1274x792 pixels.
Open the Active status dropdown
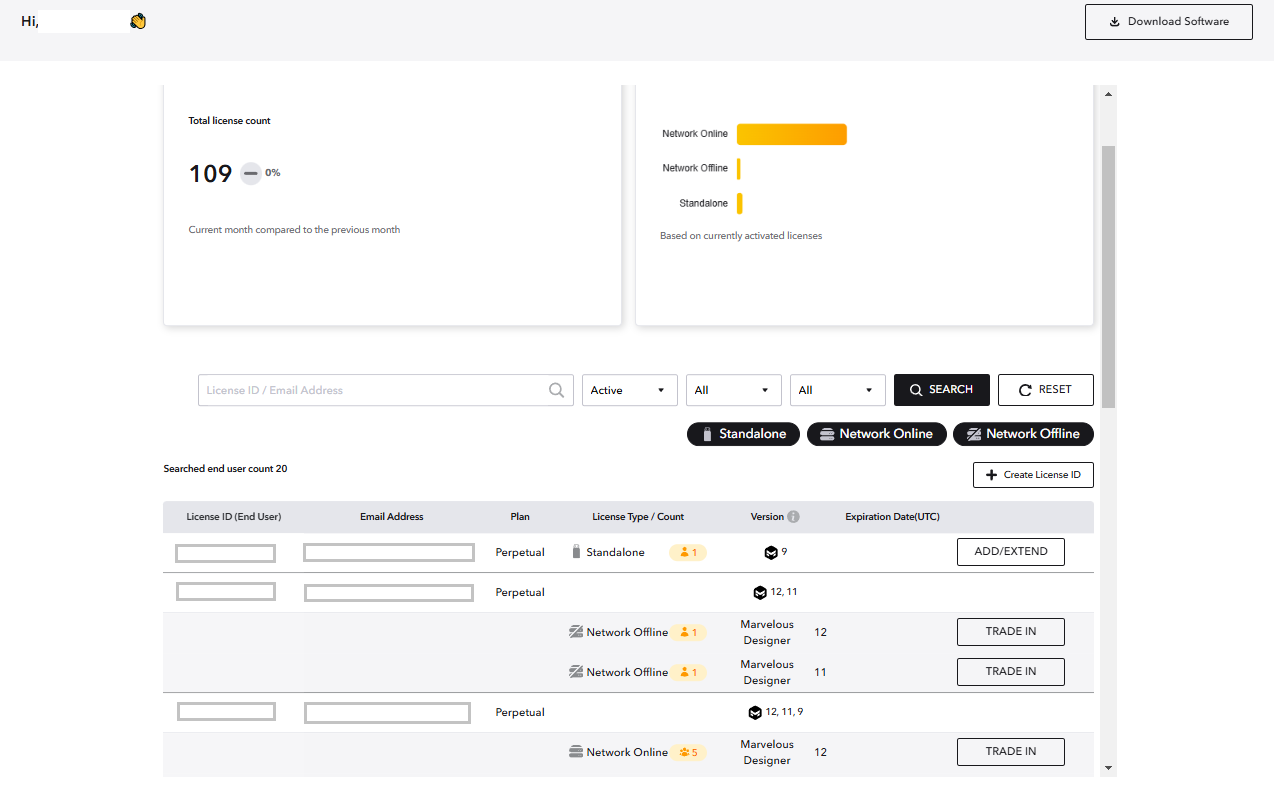[x=629, y=390]
